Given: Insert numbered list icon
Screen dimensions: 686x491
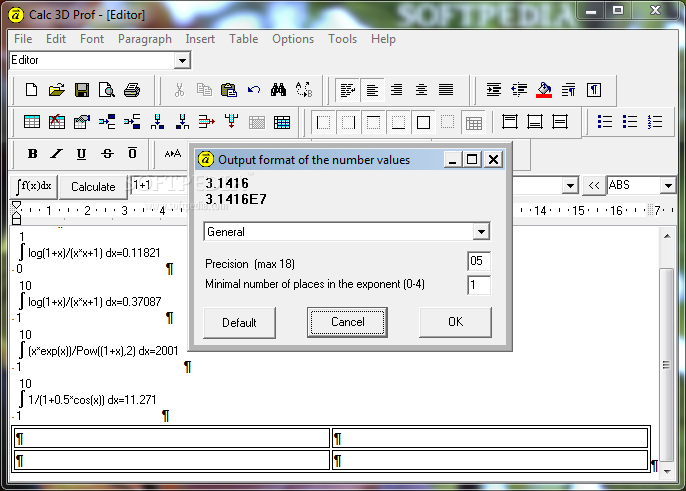Looking at the screenshot, I should (655, 122).
